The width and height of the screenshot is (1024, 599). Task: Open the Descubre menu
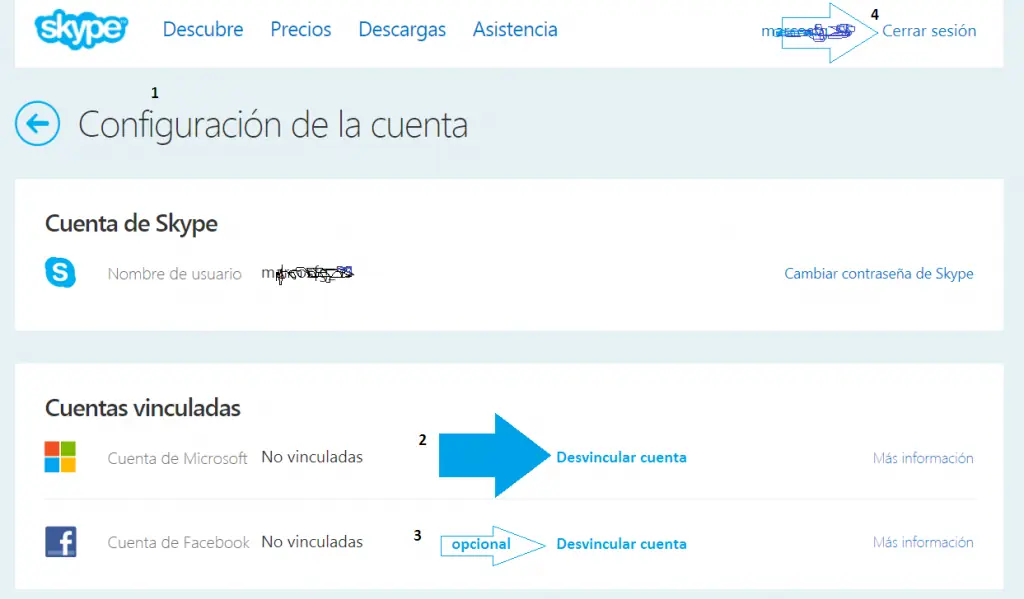coord(203,29)
